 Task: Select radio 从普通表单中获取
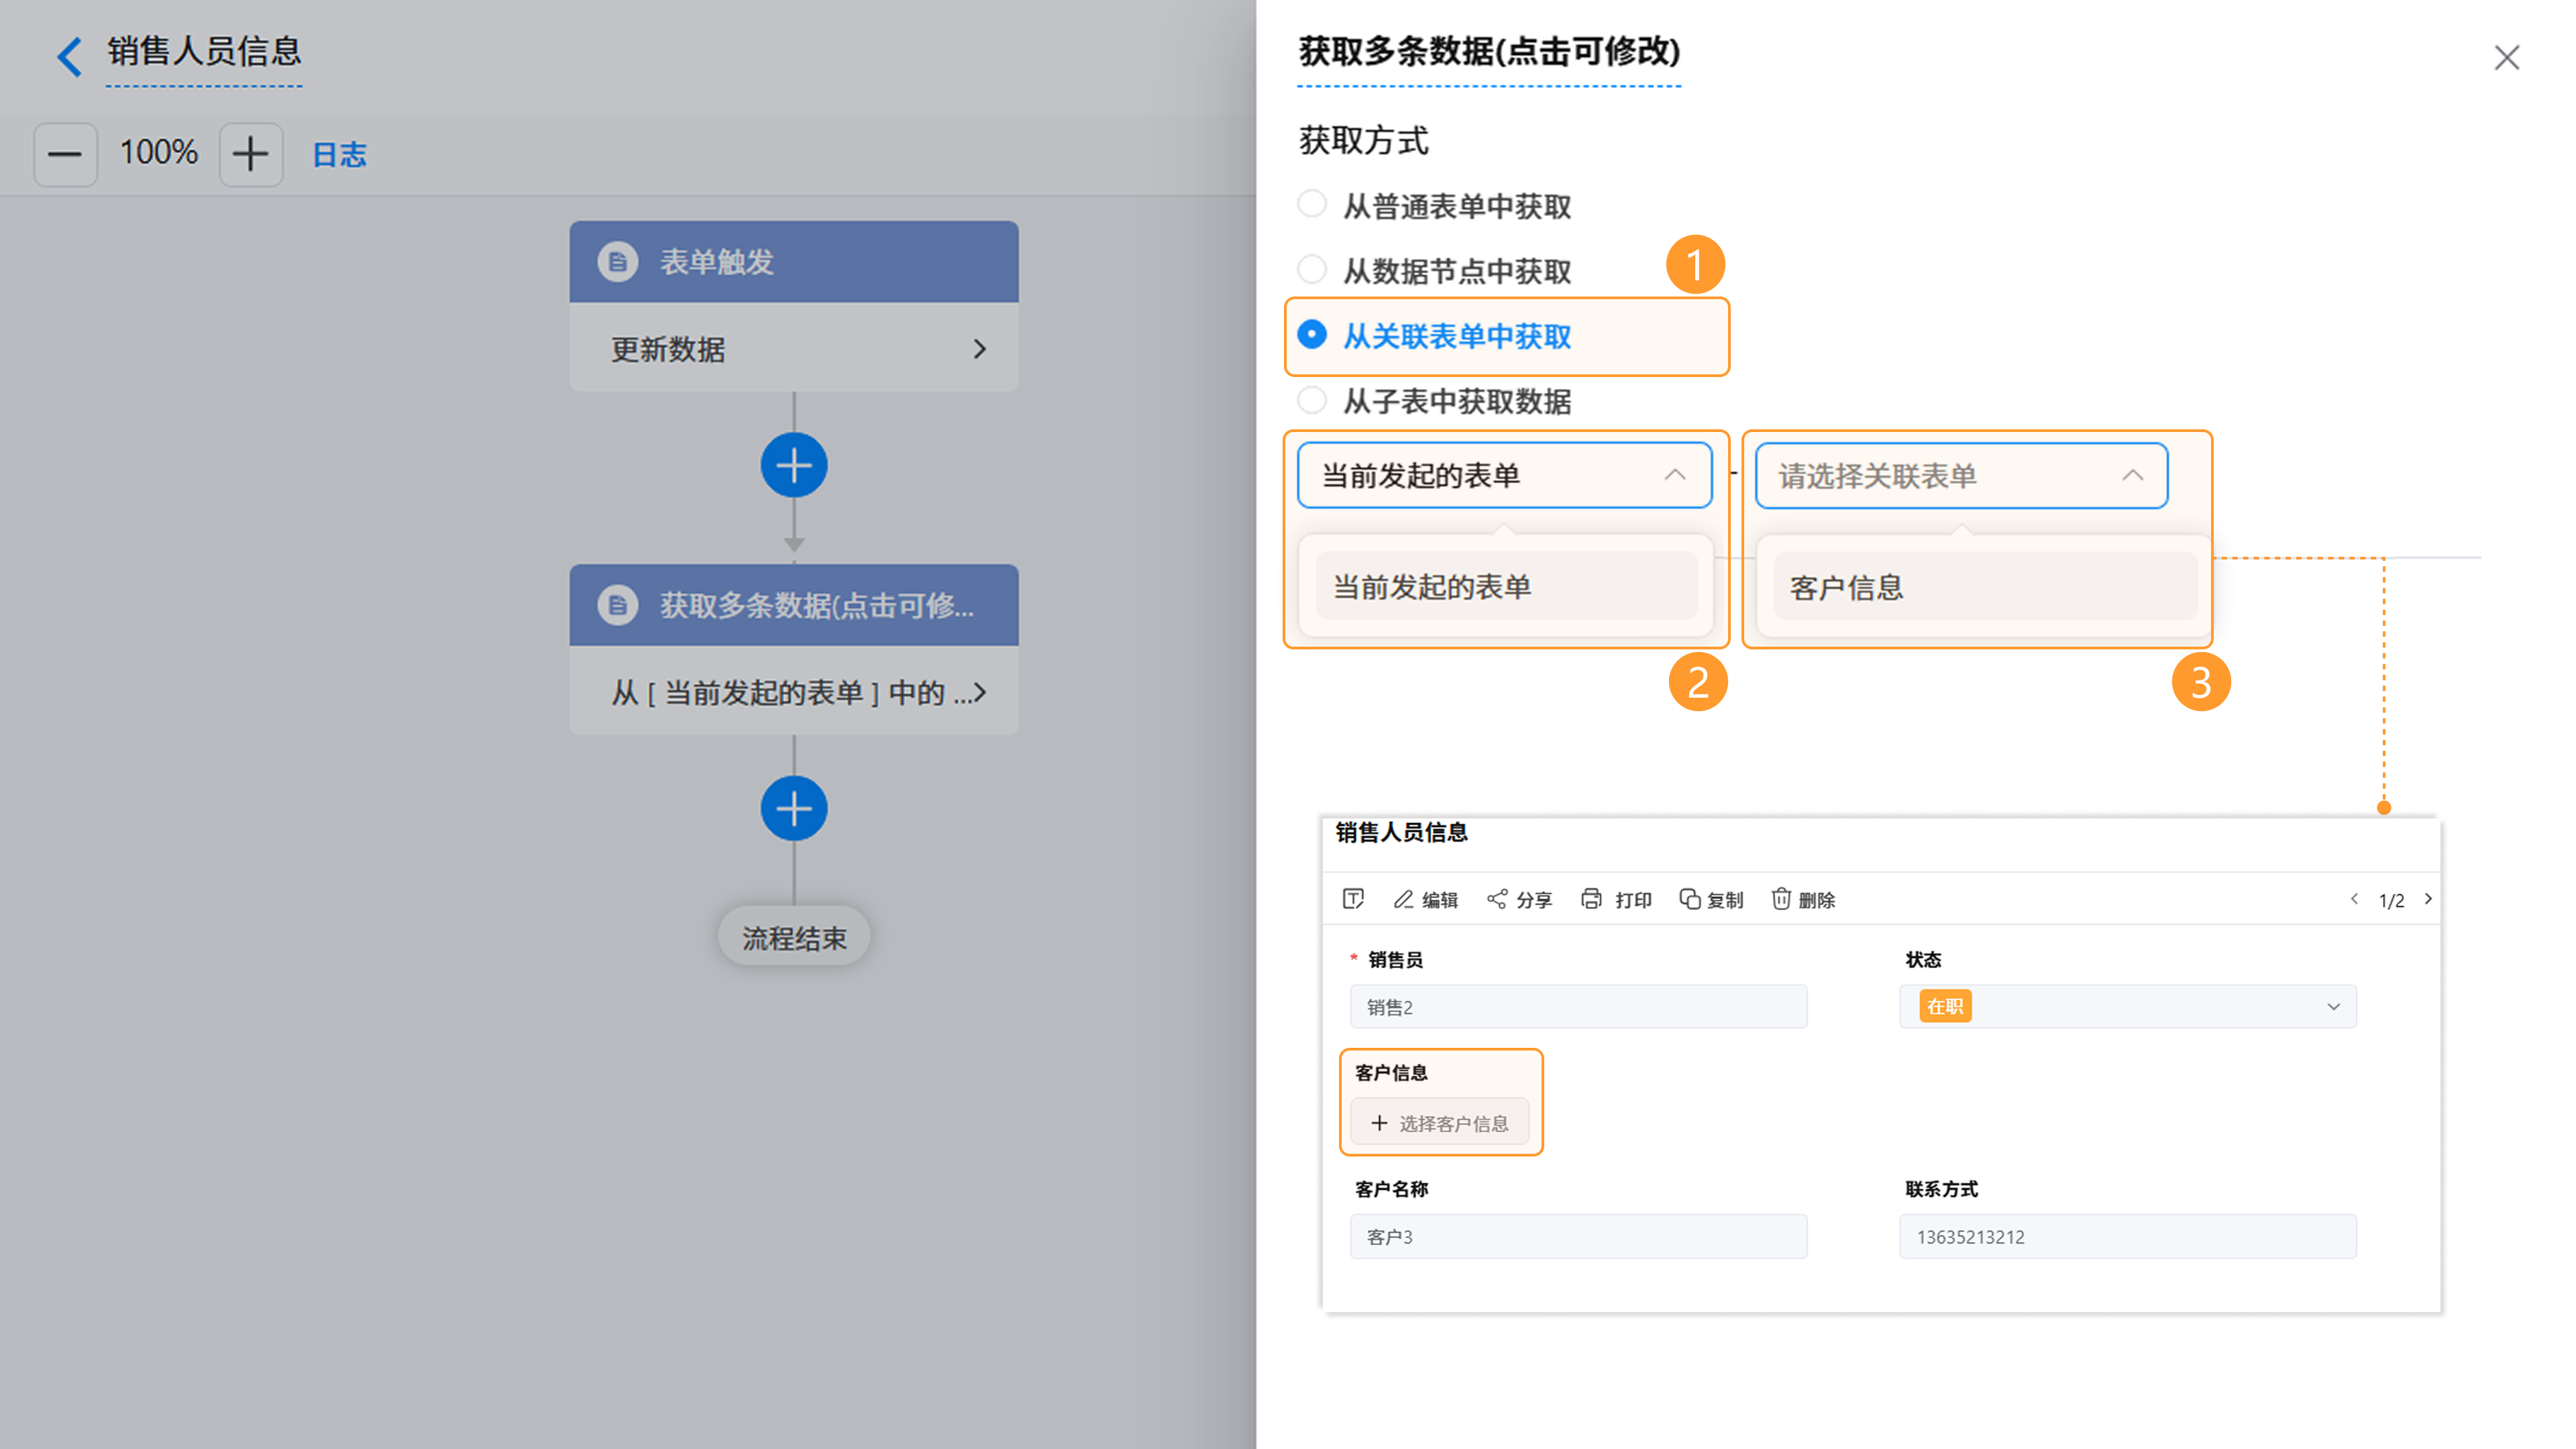click(1312, 205)
